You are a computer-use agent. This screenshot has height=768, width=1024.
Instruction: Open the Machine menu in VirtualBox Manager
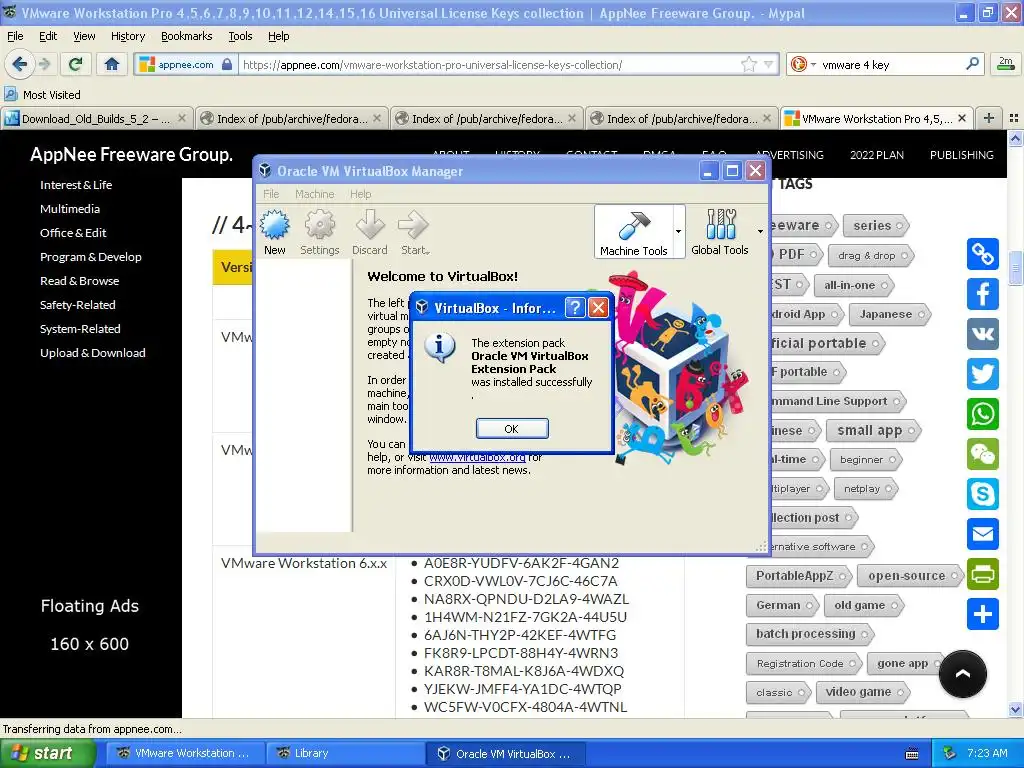(x=315, y=194)
